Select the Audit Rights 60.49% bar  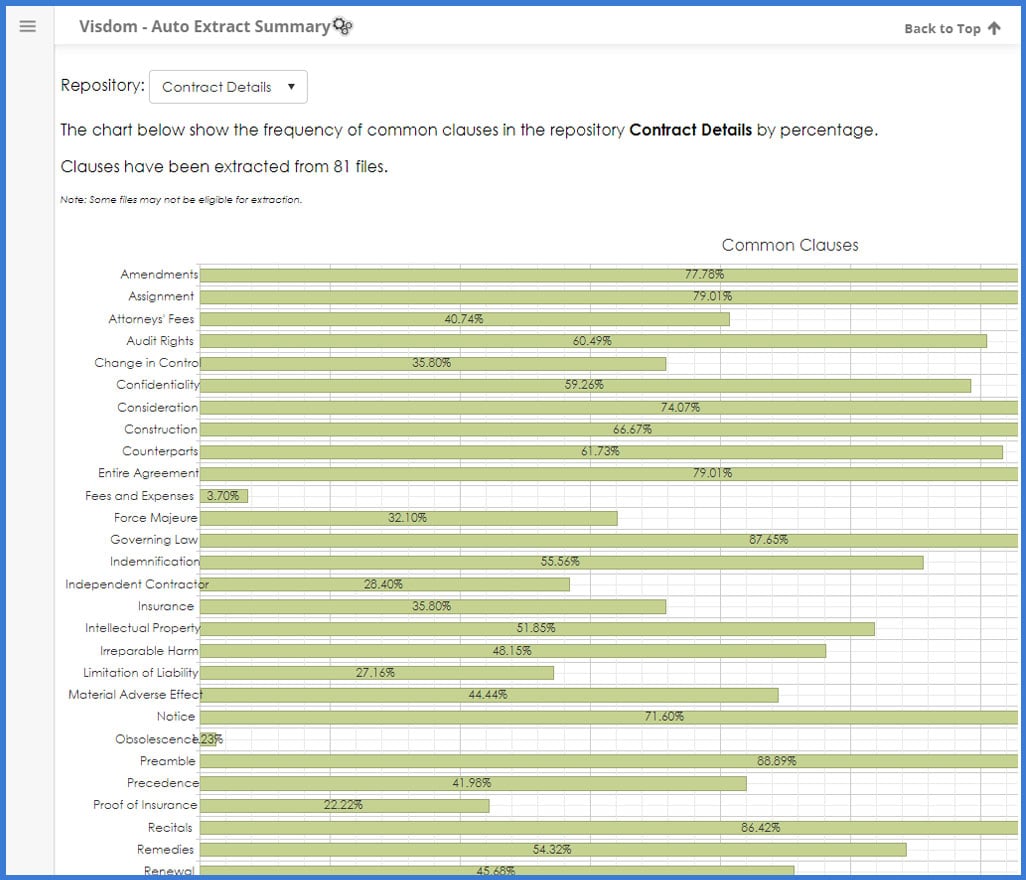[x=592, y=341]
